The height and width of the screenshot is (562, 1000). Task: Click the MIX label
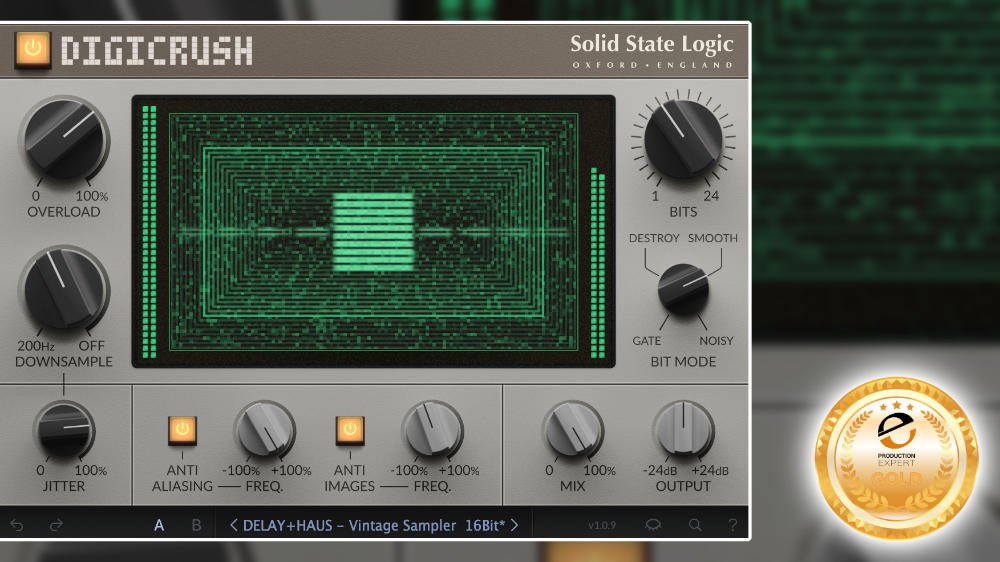pos(573,486)
